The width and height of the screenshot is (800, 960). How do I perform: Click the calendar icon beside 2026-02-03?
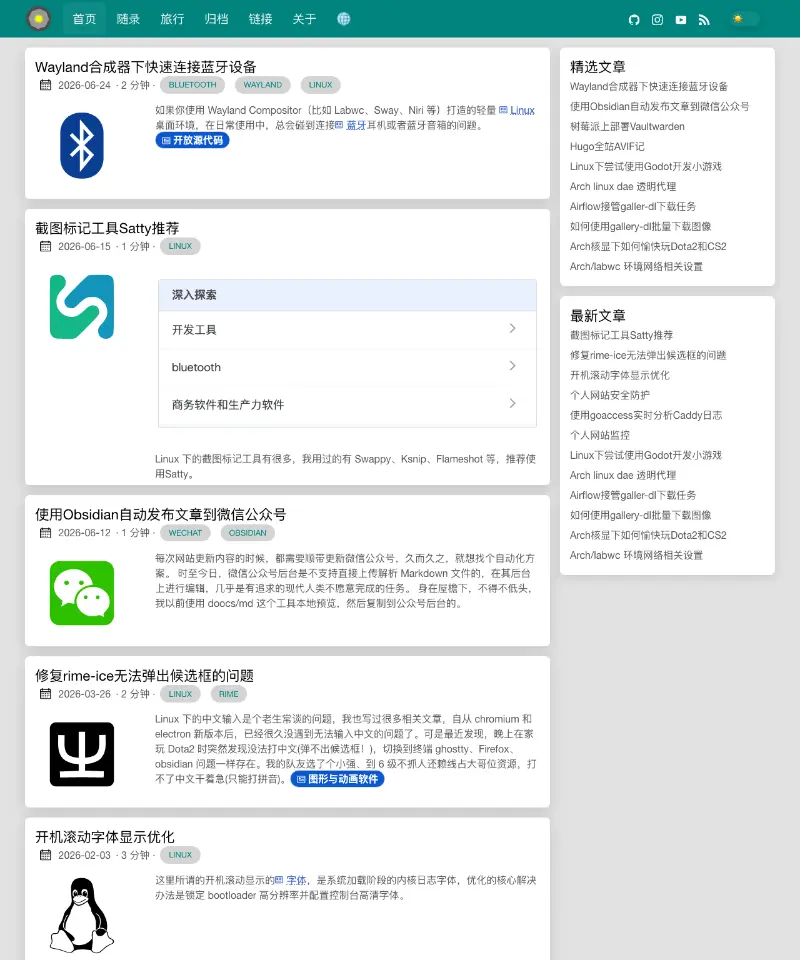[x=45, y=855]
